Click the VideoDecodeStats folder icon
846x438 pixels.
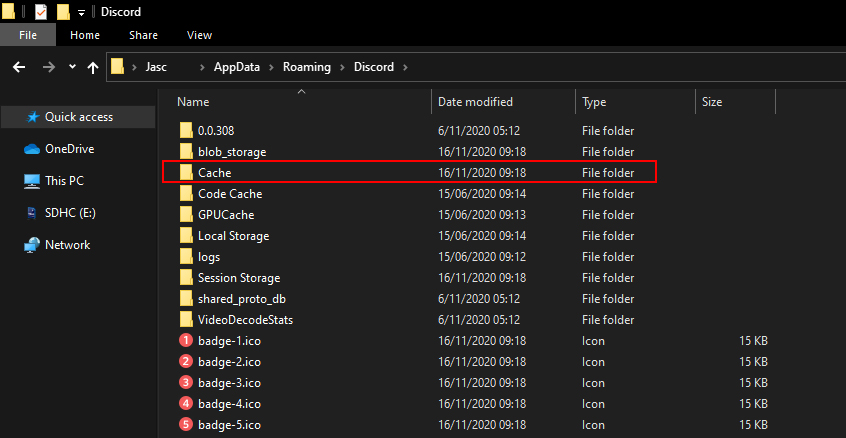pos(186,319)
